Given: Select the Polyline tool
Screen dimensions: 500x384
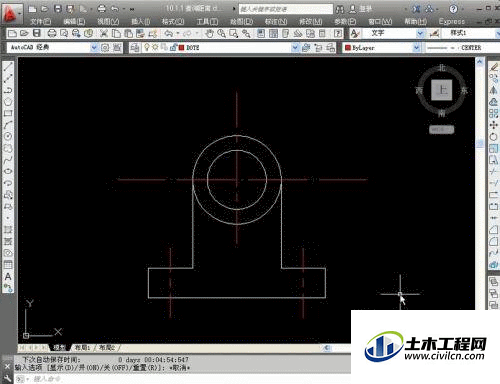Looking at the screenshot, I should click(x=8, y=90).
